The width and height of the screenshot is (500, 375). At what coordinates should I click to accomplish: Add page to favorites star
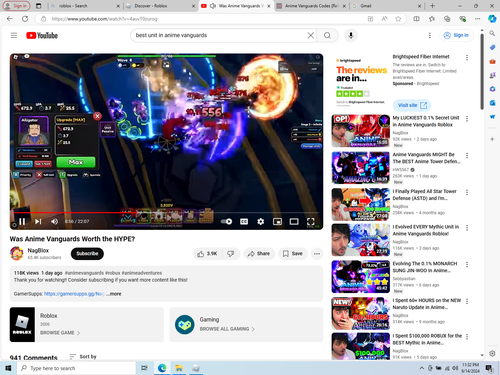tap(398, 19)
